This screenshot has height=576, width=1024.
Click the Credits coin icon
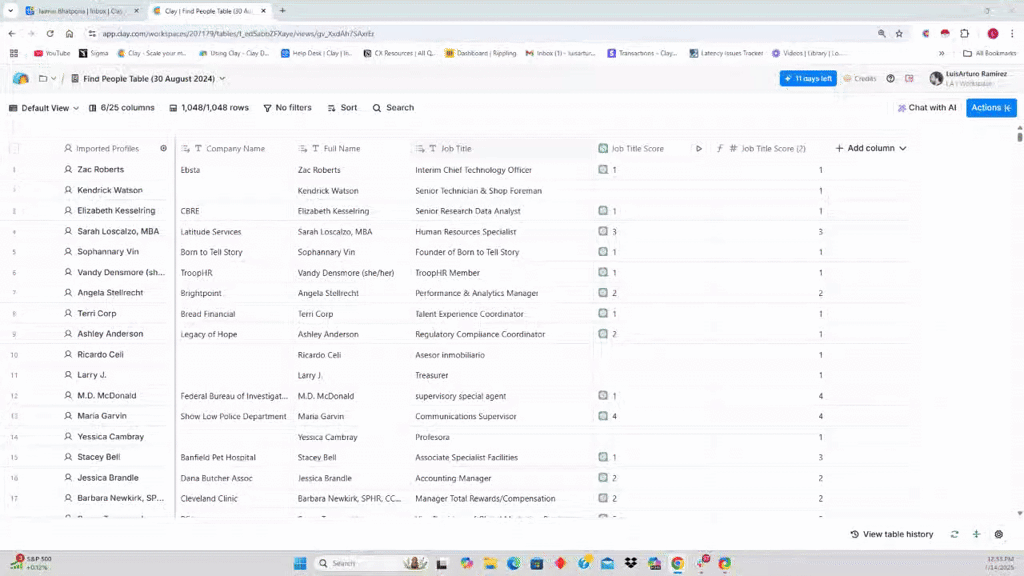(847, 78)
